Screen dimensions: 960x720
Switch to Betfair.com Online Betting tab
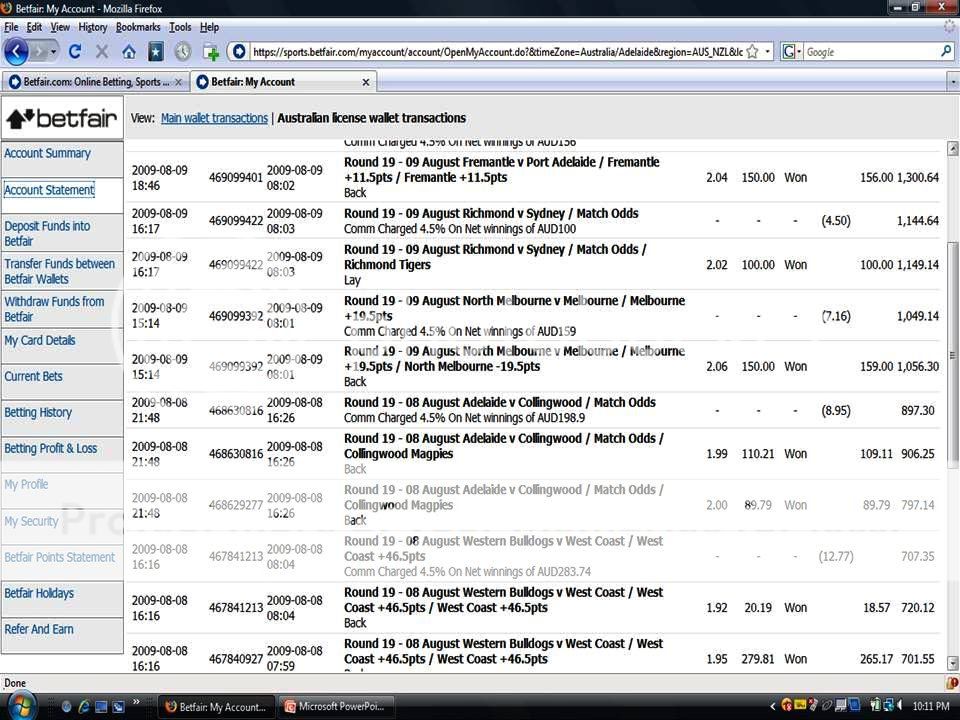pyautogui.click(x=95, y=81)
